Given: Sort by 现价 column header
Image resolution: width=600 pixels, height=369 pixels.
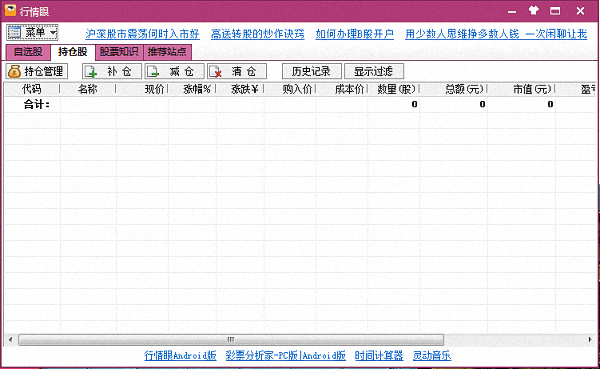Looking at the screenshot, I should tap(142, 89).
